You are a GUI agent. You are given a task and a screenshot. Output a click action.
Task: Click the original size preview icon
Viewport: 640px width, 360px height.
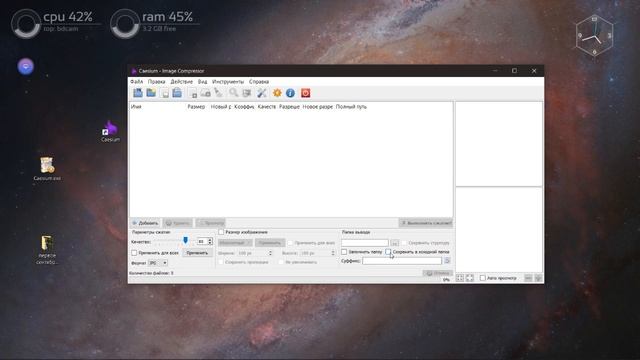(x=470, y=278)
